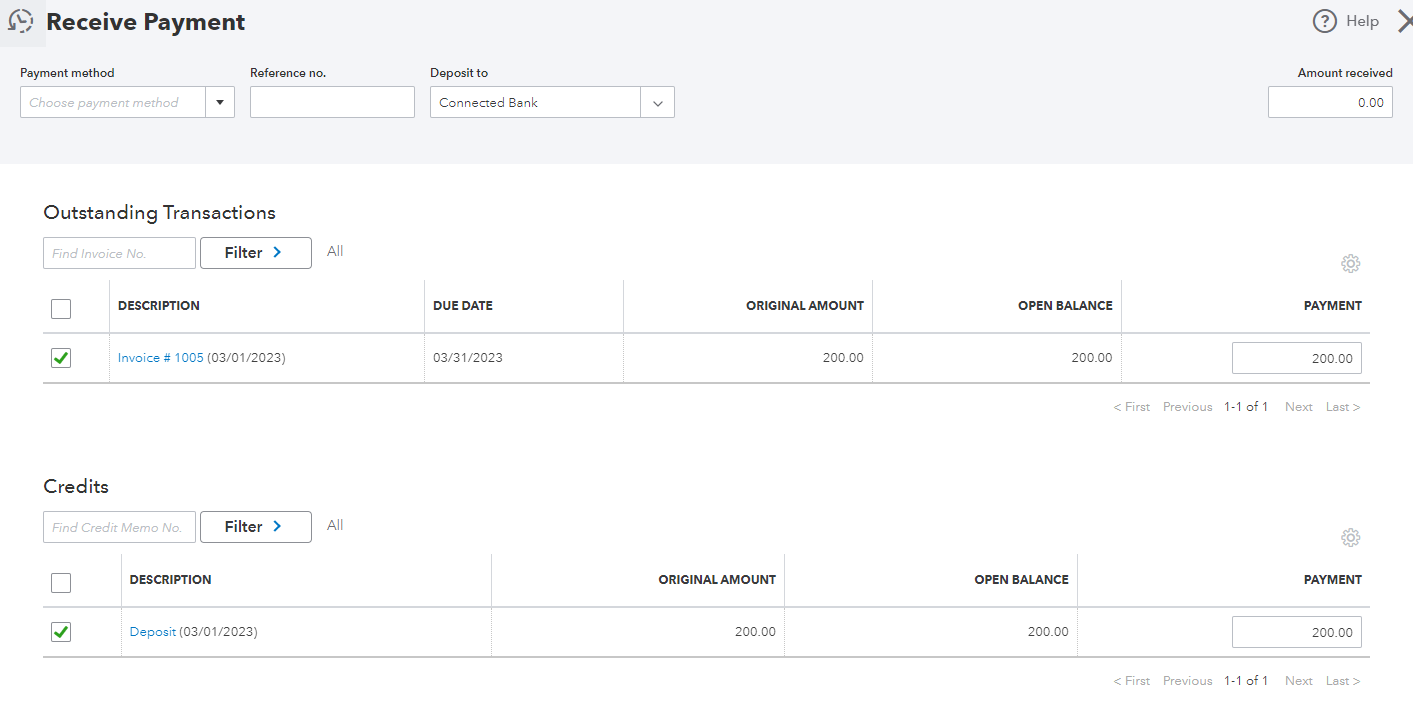This screenshot has height=703, width=1413.
Task: Expand the Filter options for outstanding transactions
Action: point(255,252)
